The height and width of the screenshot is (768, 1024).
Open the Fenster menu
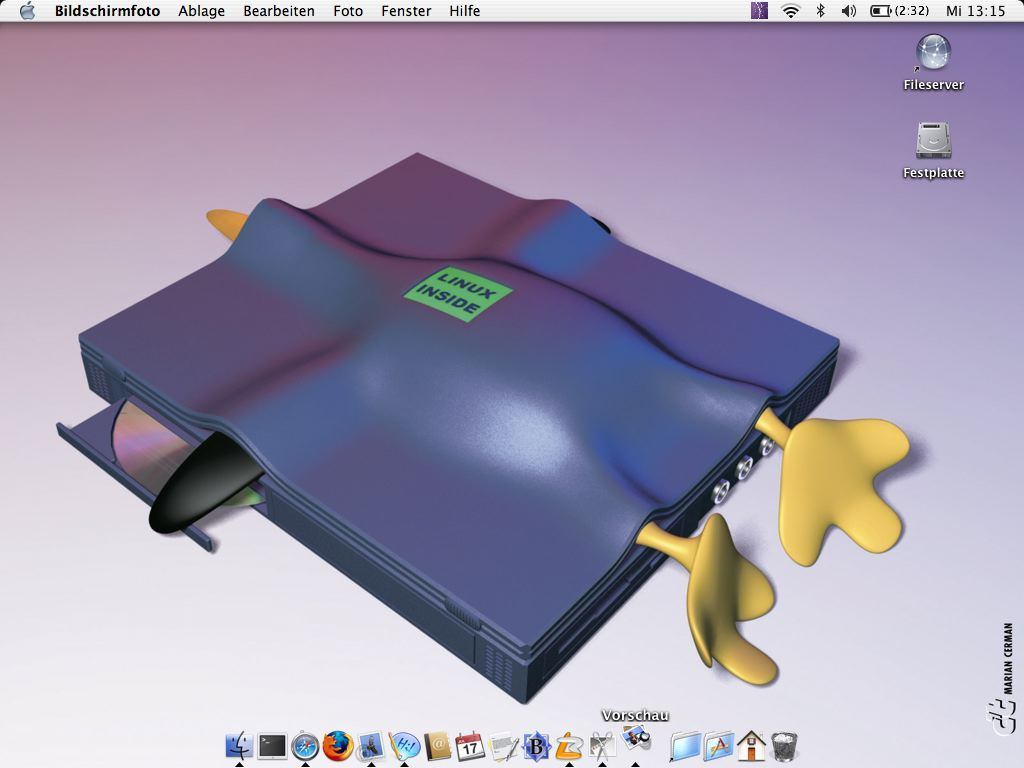(x=406, y=11)
